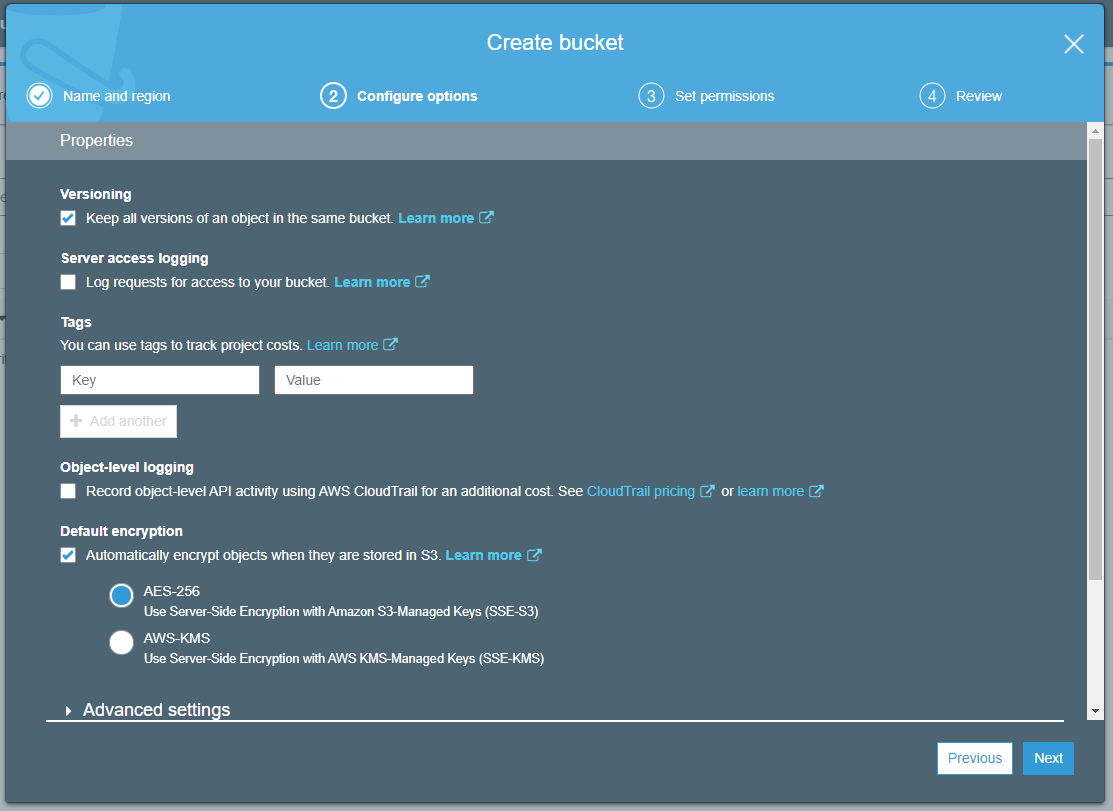The width and height of the screenshot is (1113, 811).
Task: Go to the Name and region step
Action: coord(116,96)
